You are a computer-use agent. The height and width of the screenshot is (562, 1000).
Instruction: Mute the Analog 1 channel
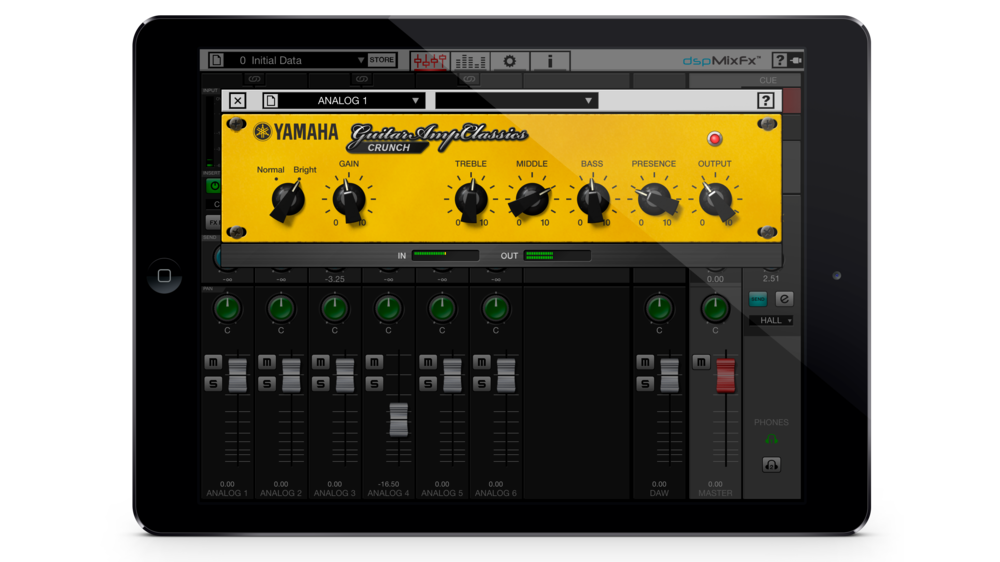(x=213, y=362)
